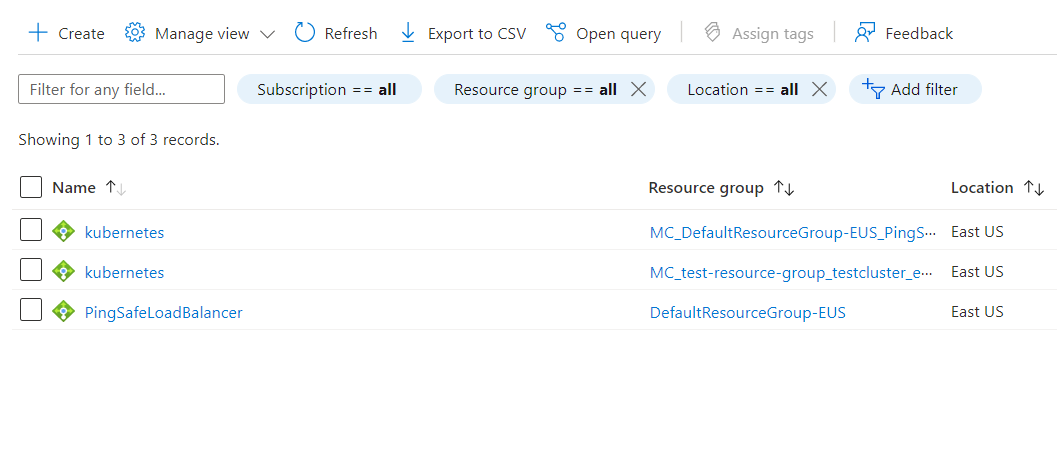Image resolution: width=1057 pixels, height=468 pixels.
Task: Open the DefaultResourceGroup-EUS resource group link
Action: point(747,312)
